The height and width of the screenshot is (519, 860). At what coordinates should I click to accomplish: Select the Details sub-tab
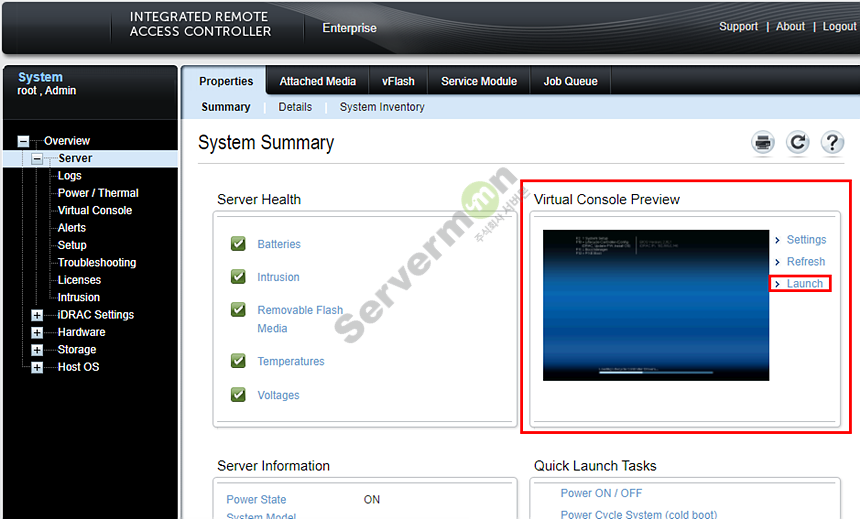coord(295,107)
